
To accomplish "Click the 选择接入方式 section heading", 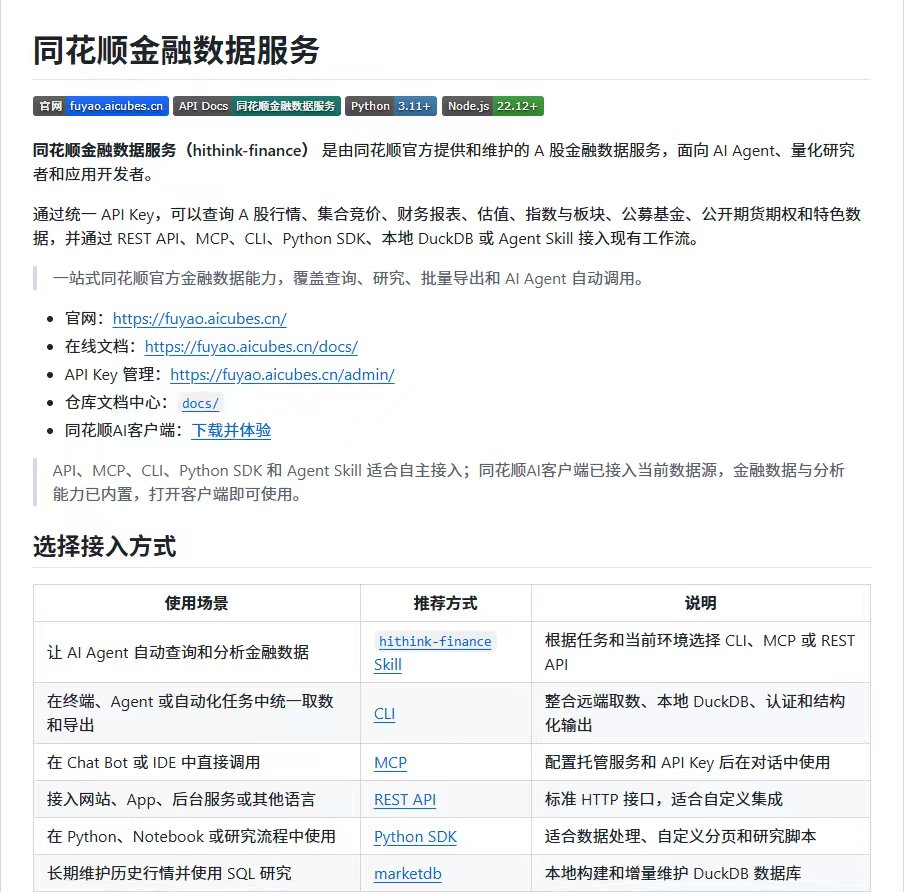I will [x=104, y=546].
